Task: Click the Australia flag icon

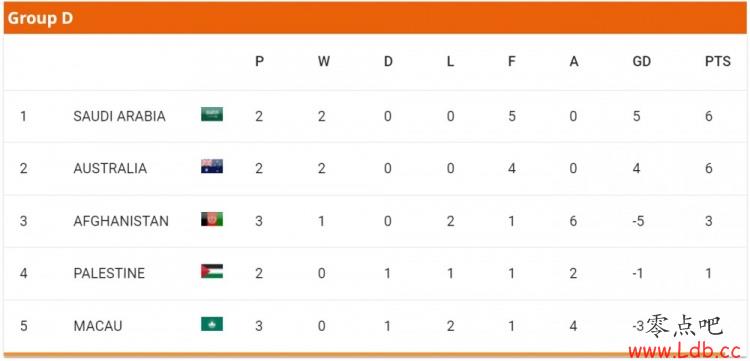Action: coord(212,166)
